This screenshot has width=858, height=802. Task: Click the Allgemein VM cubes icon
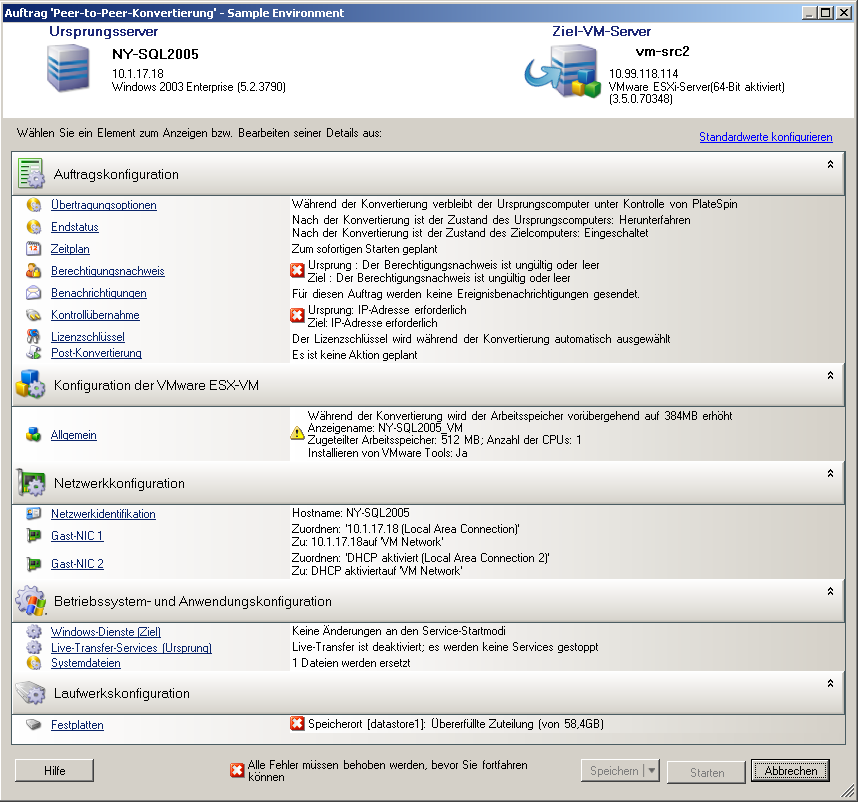pos(33,435)
